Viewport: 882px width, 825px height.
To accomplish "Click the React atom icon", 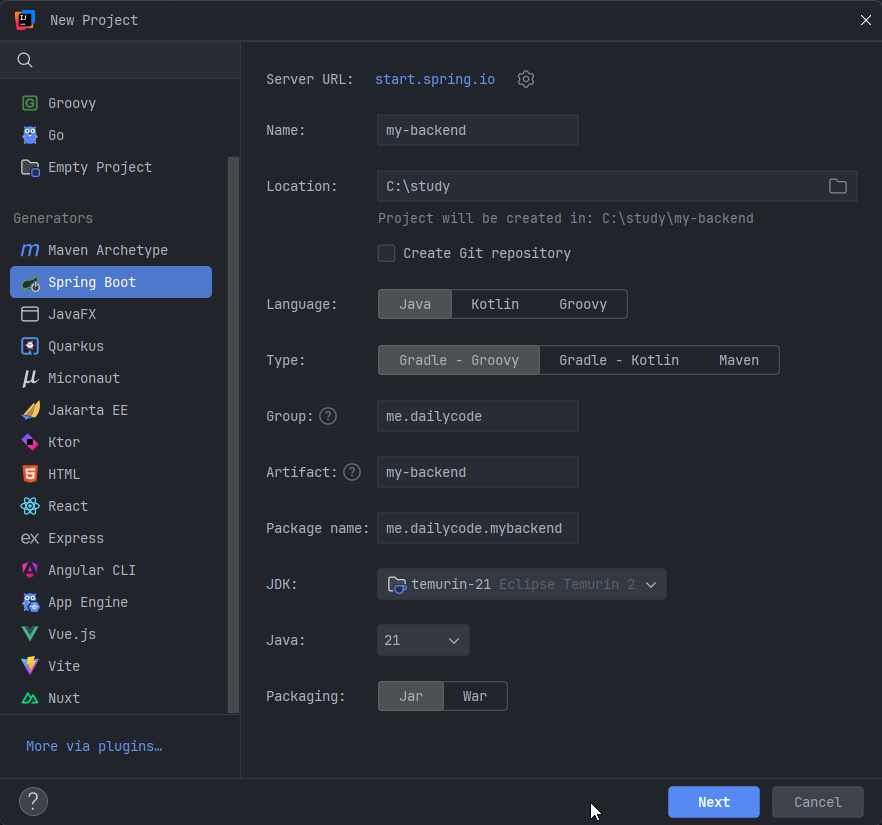I will [x=30, y=507].
